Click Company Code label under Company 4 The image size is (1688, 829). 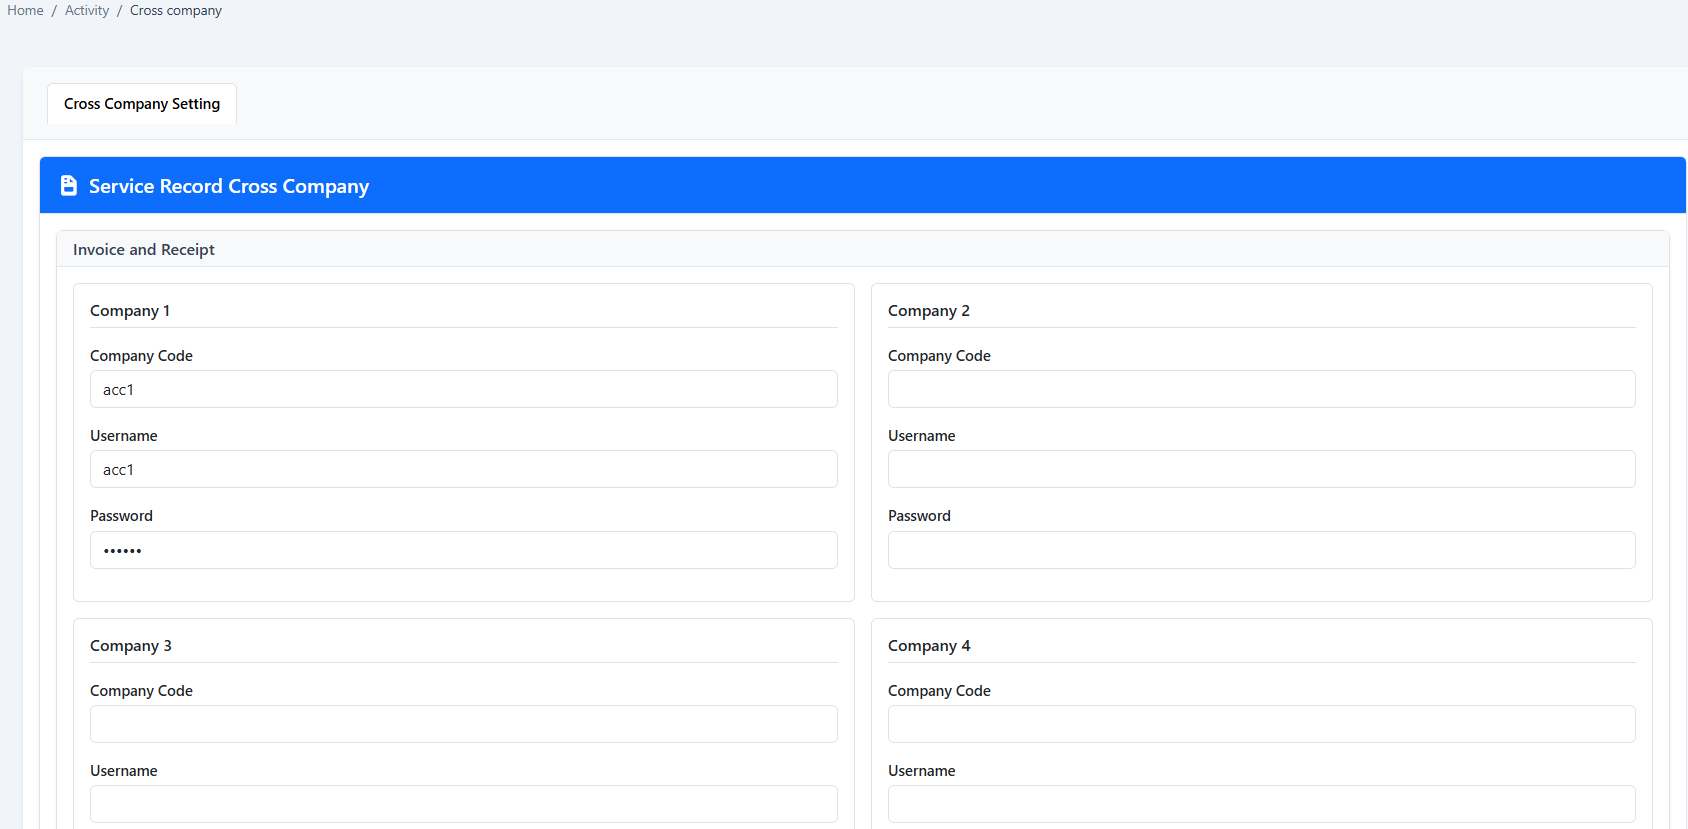point(939,691)
